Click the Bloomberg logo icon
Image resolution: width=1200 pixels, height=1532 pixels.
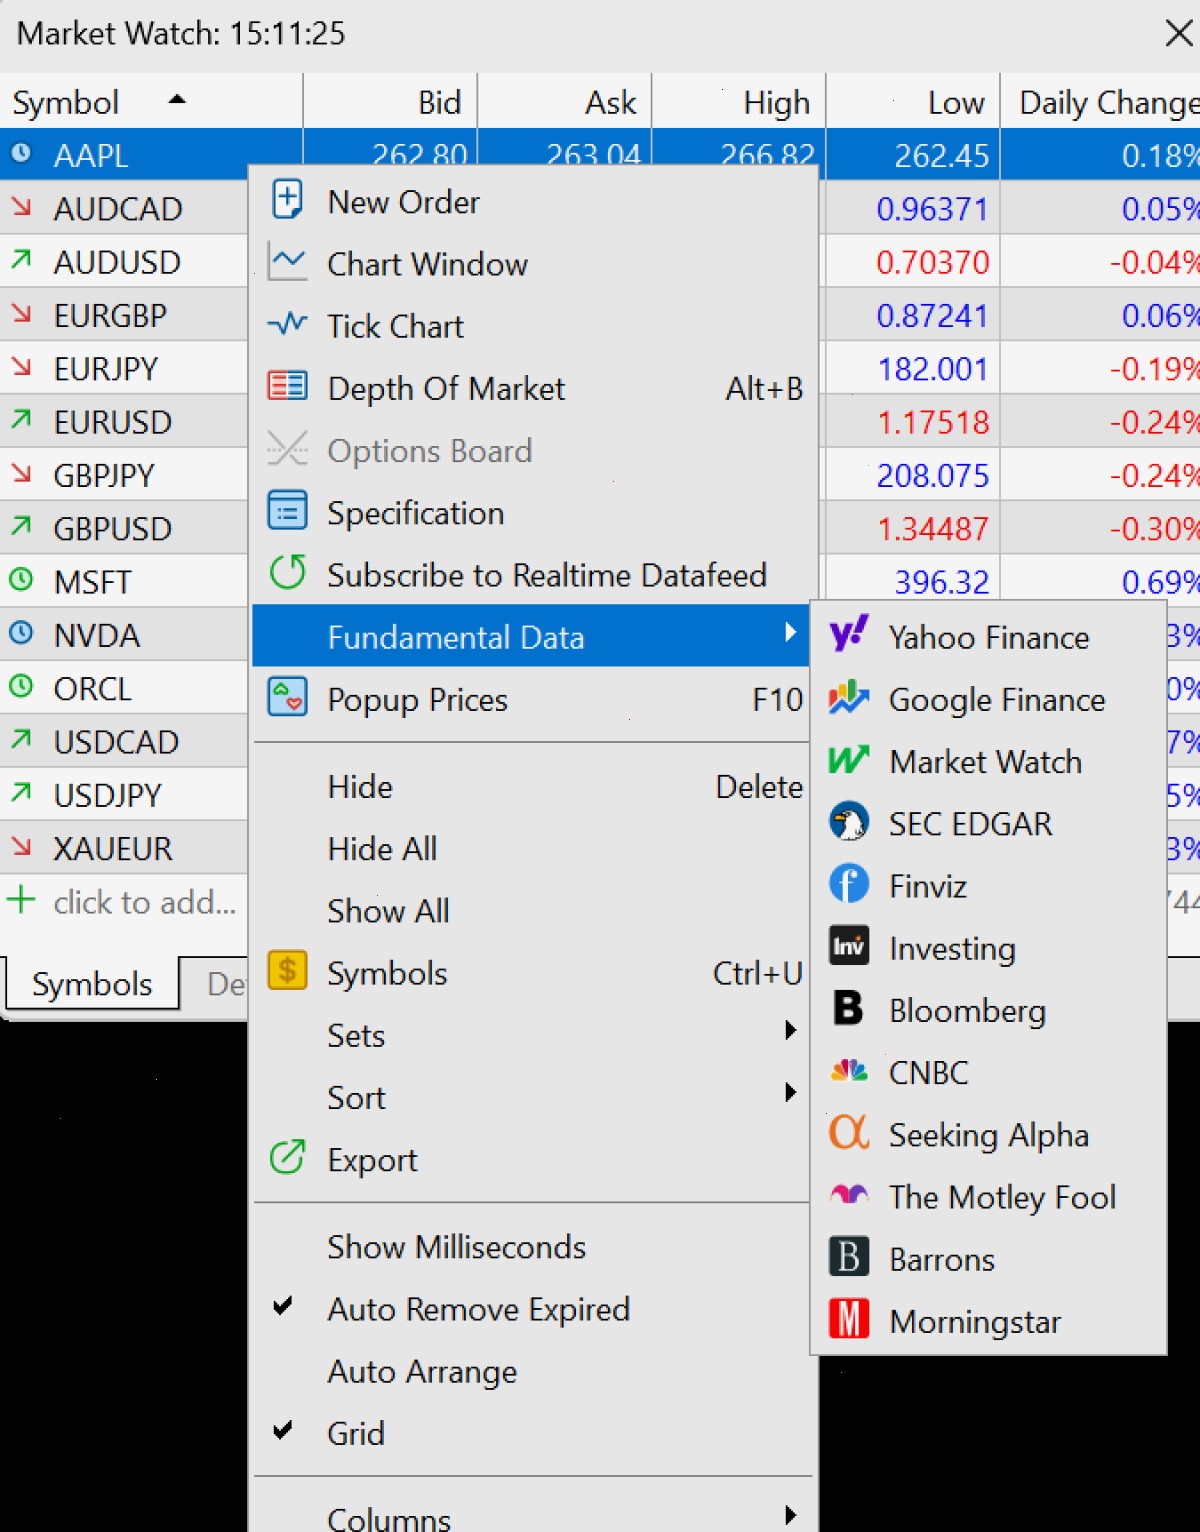(x=849, y=1008)
